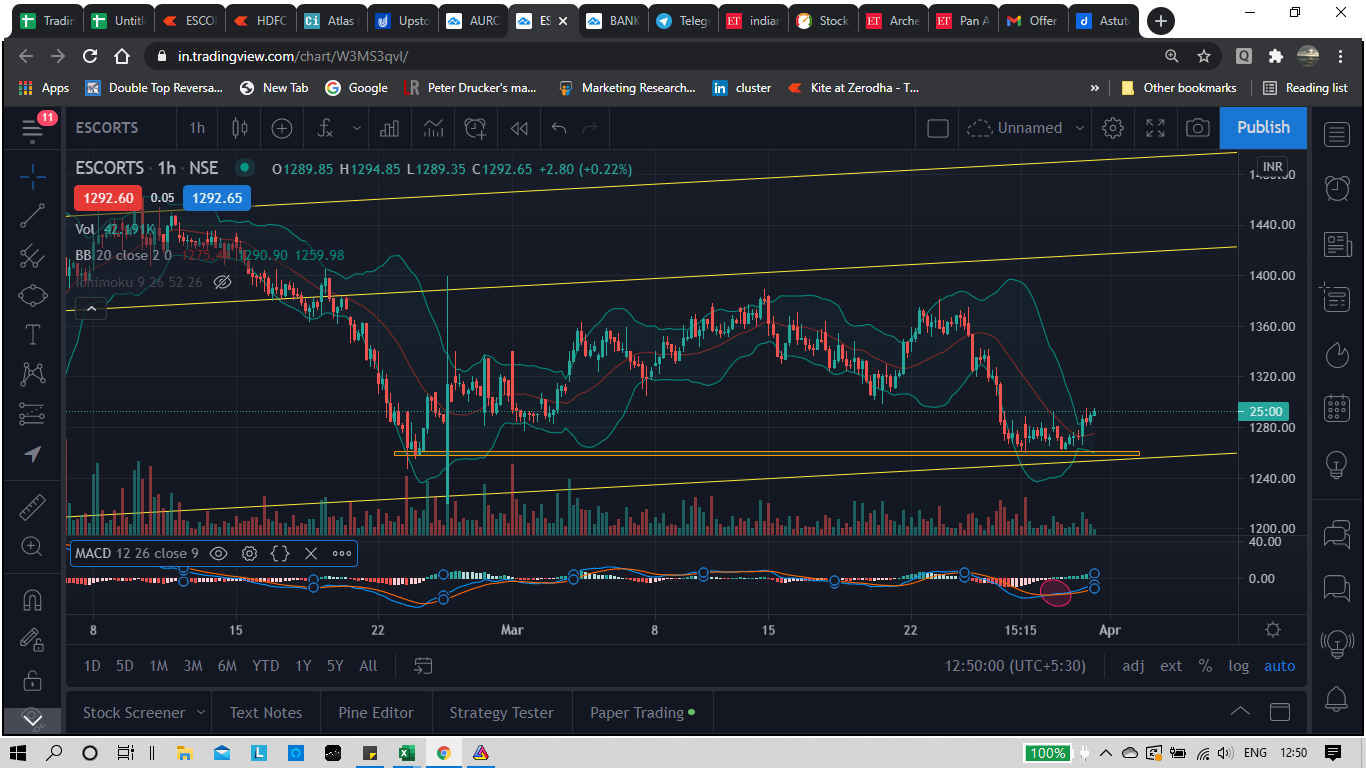This screenshot has height=768, width=1366.
Task: Select the trend line drawing tool
Action: pos(32,216)
